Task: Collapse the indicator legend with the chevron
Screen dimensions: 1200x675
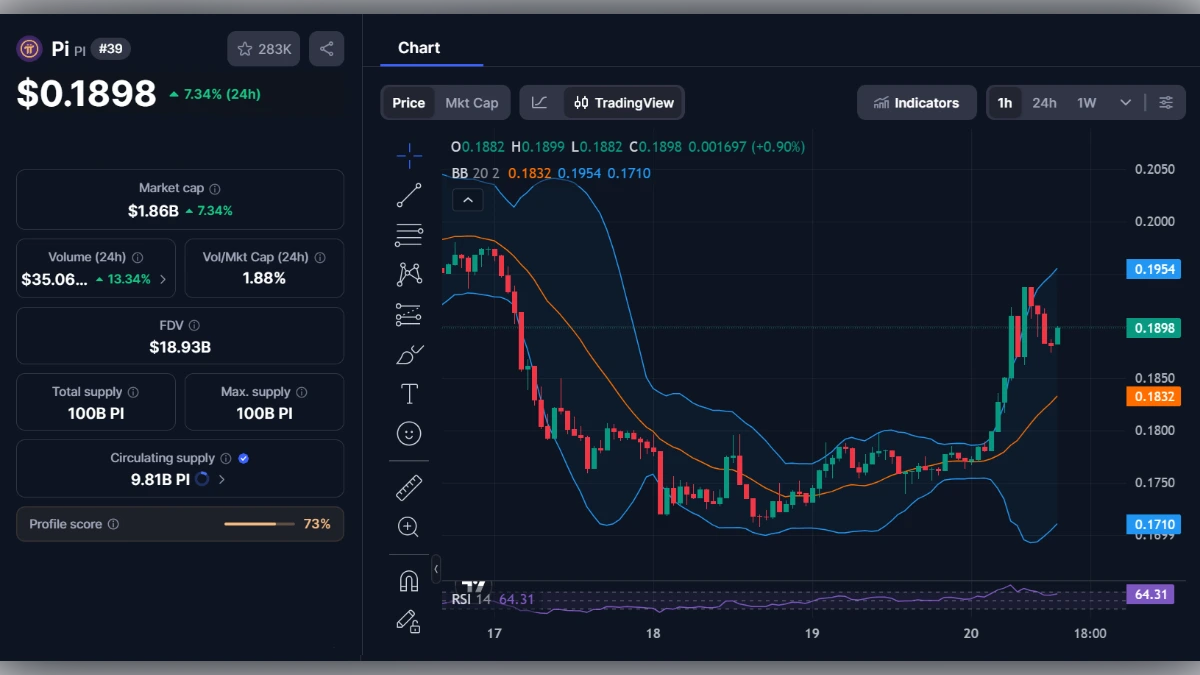Action: [x=468, y=199]
